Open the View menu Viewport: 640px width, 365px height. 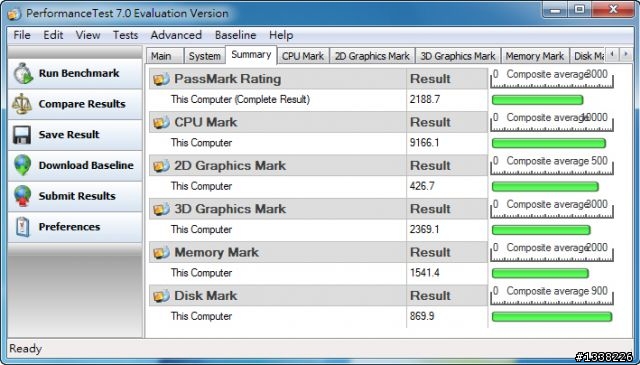88,35
